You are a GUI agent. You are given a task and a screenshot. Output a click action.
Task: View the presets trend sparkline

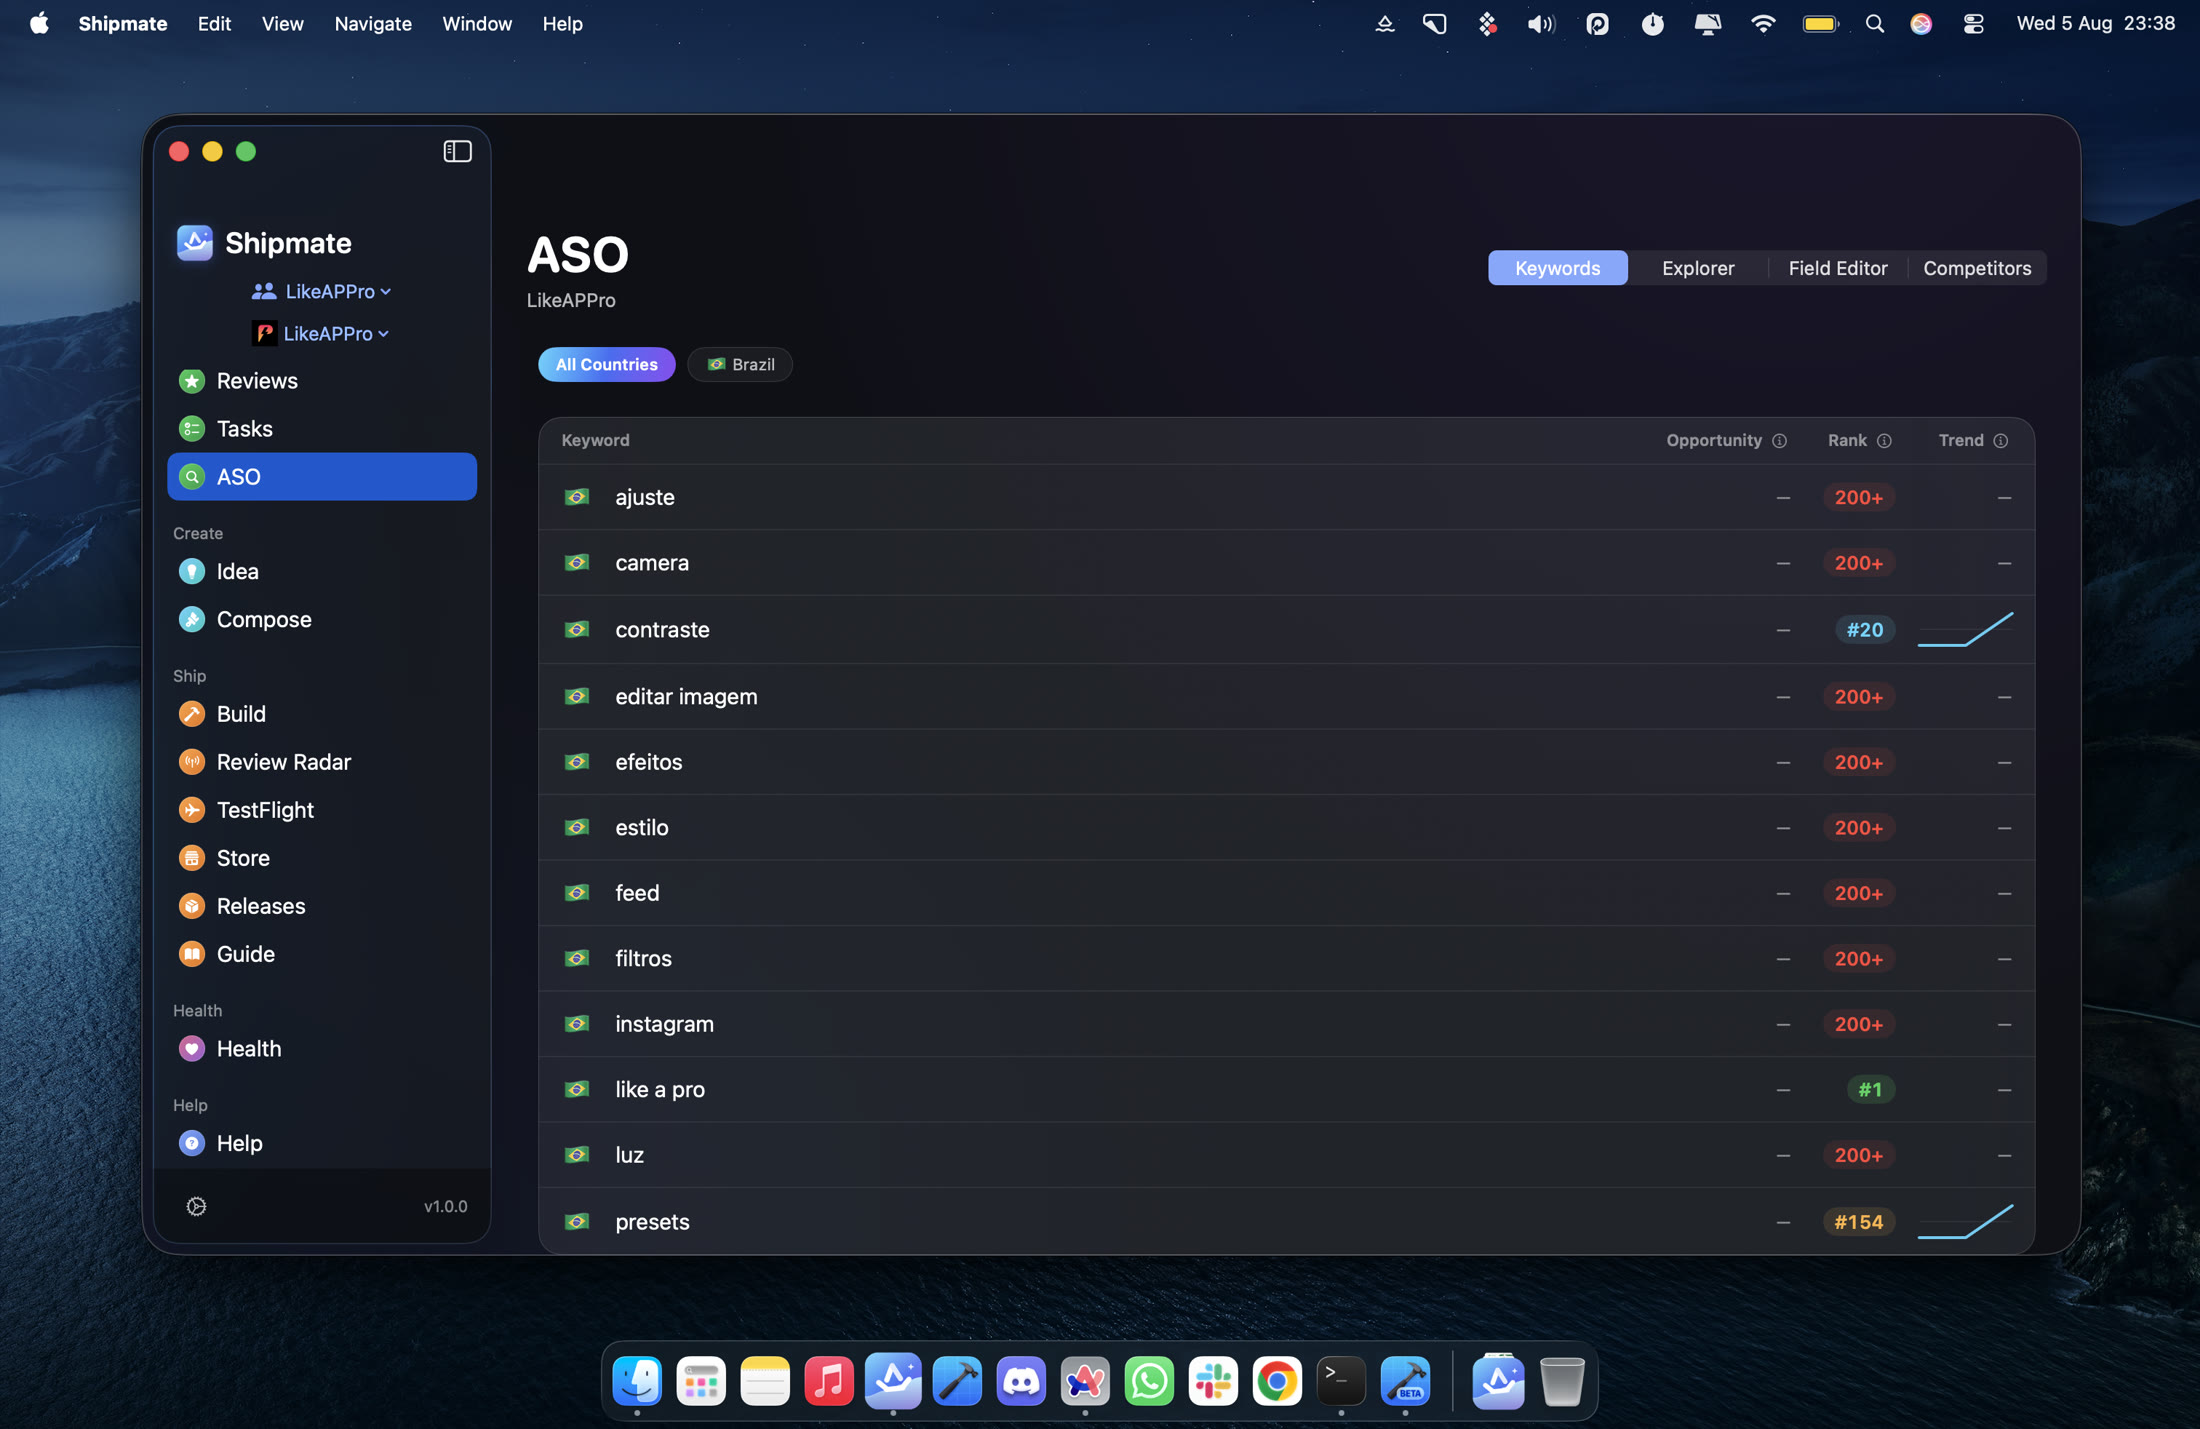[1965, 1222]
